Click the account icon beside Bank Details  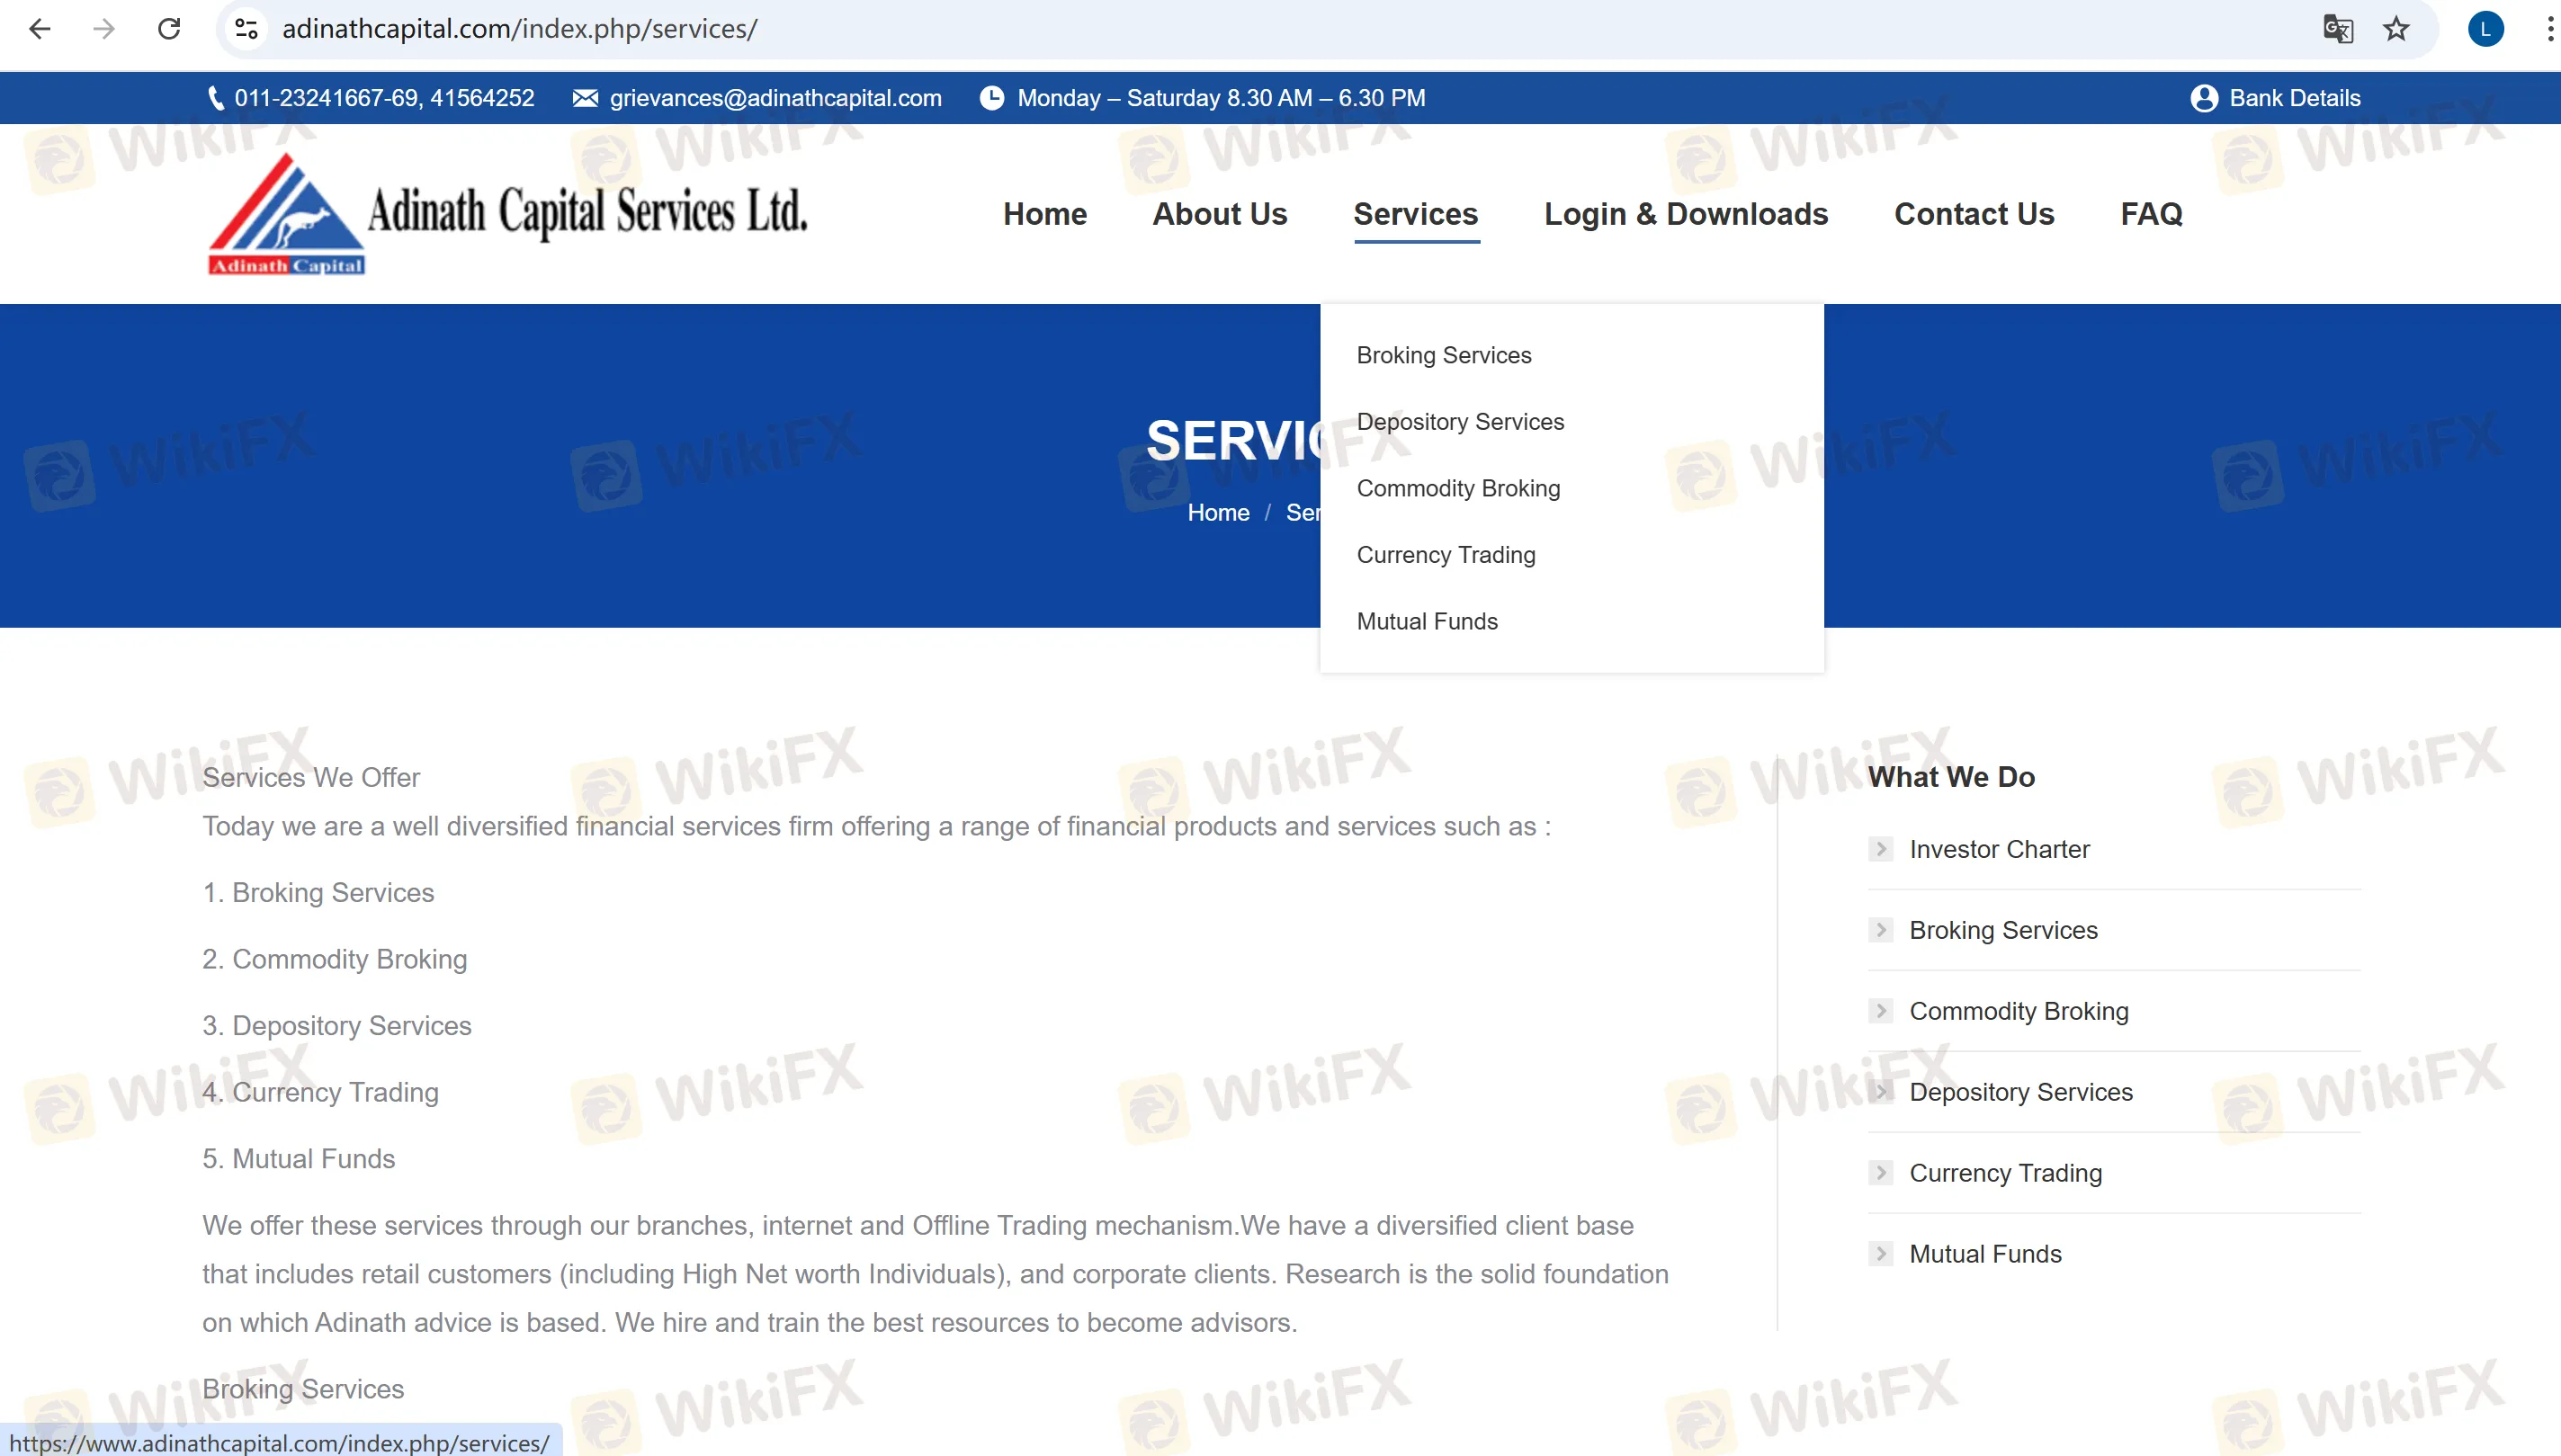click(x=2203, y=97)
